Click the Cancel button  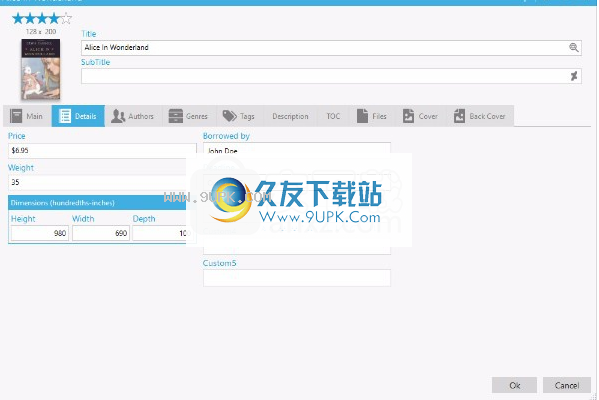[567, 385]
